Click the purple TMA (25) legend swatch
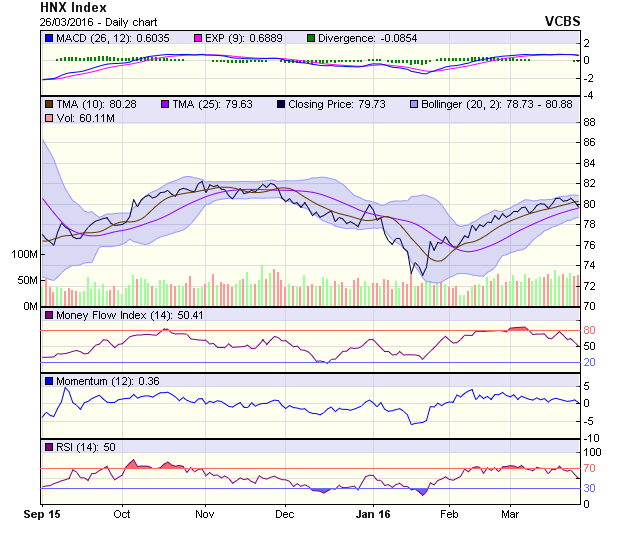Image resolution: width=620 pixels, height=535 pixels. point(165,104)
